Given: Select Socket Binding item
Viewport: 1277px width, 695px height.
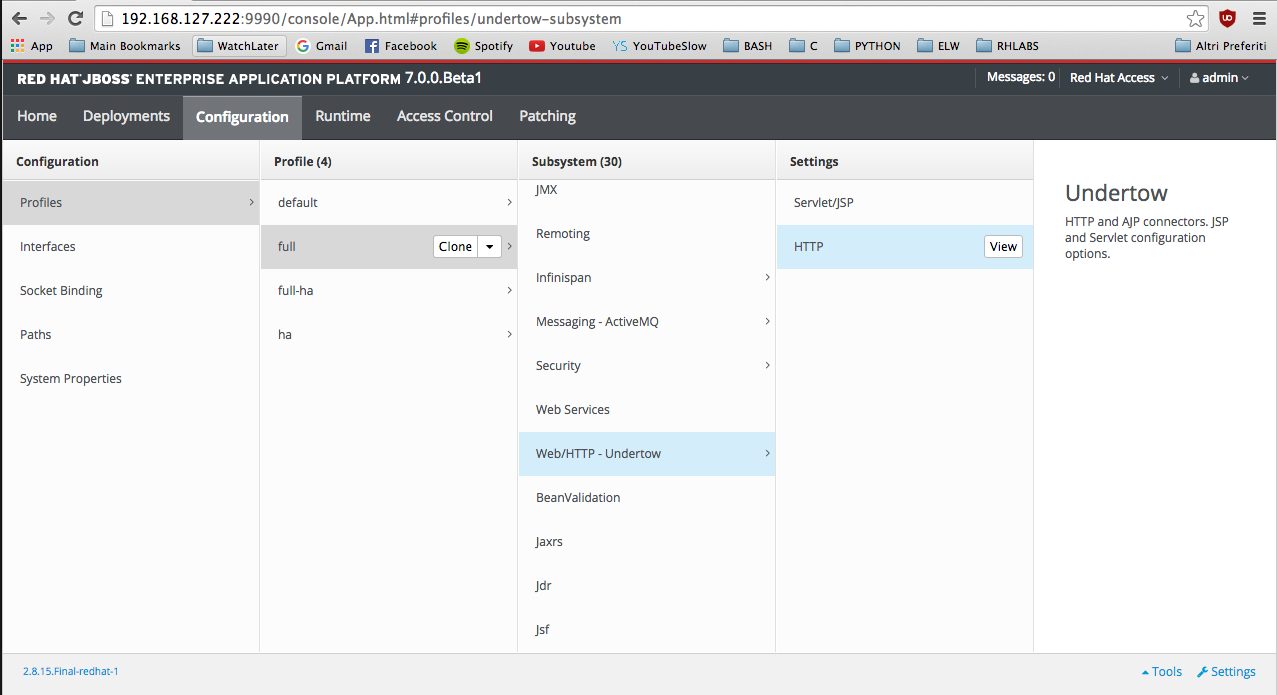Looking at the screenshot, I should tap(130, 291).
